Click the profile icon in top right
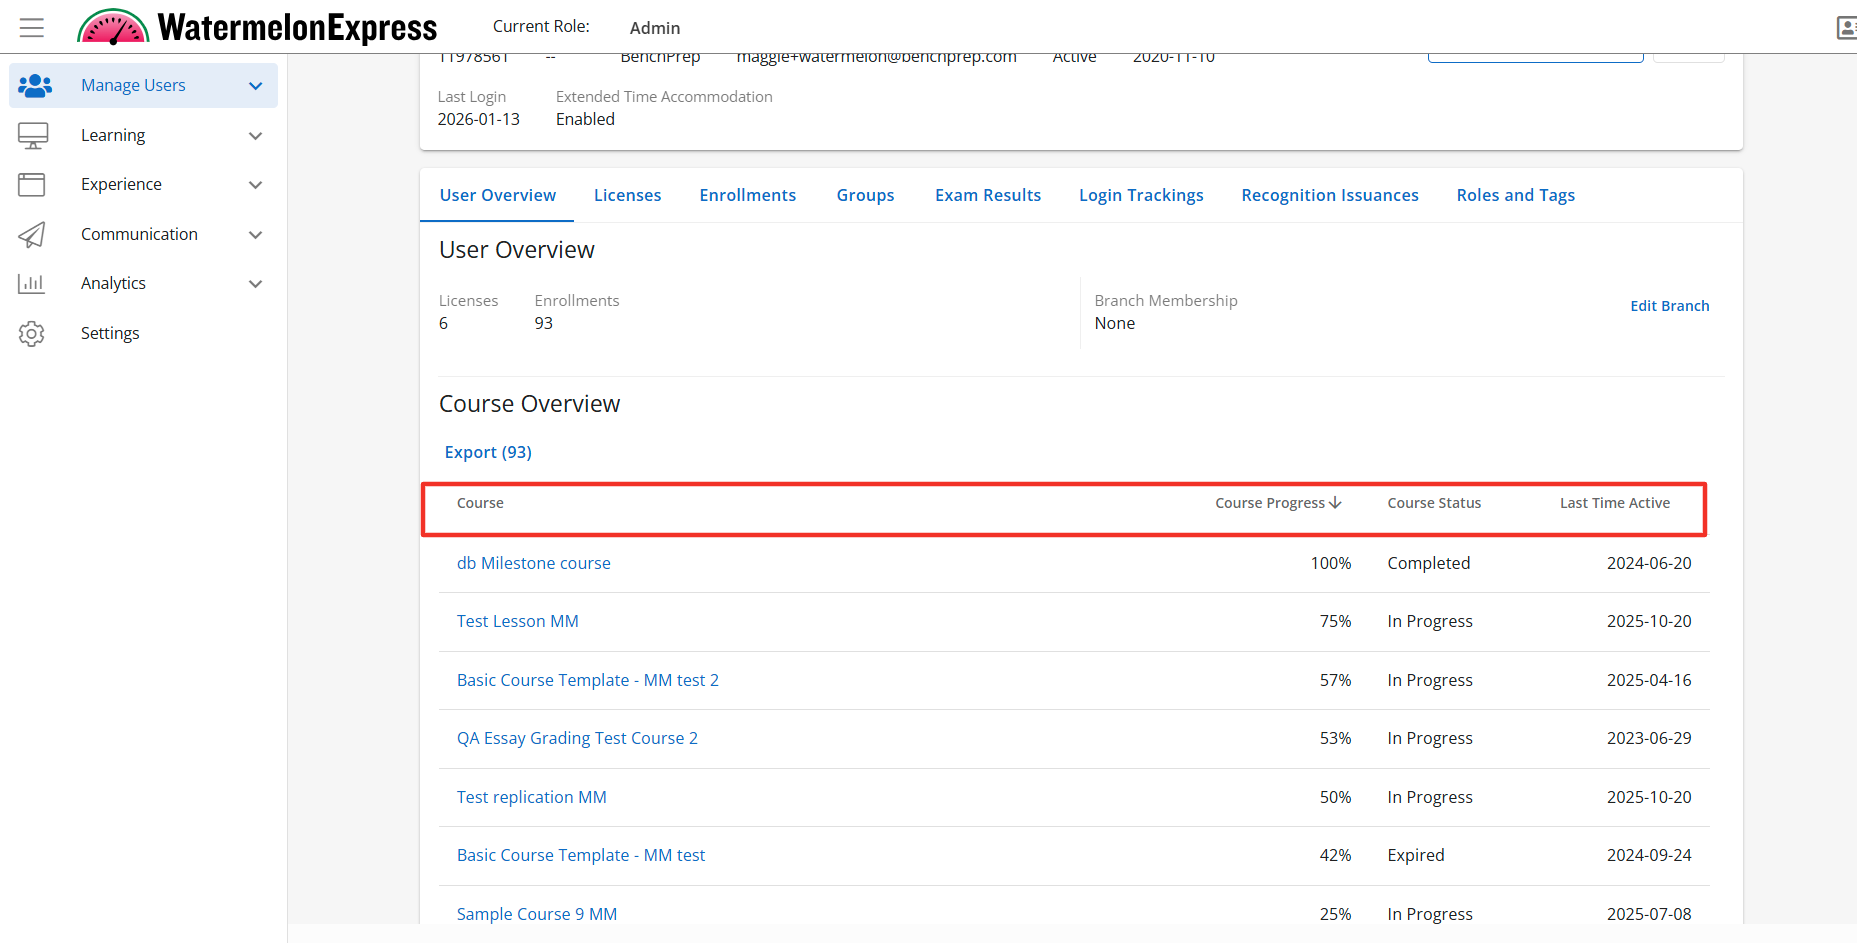Viewport: 1857px width, 943px height. (1846, 27)
